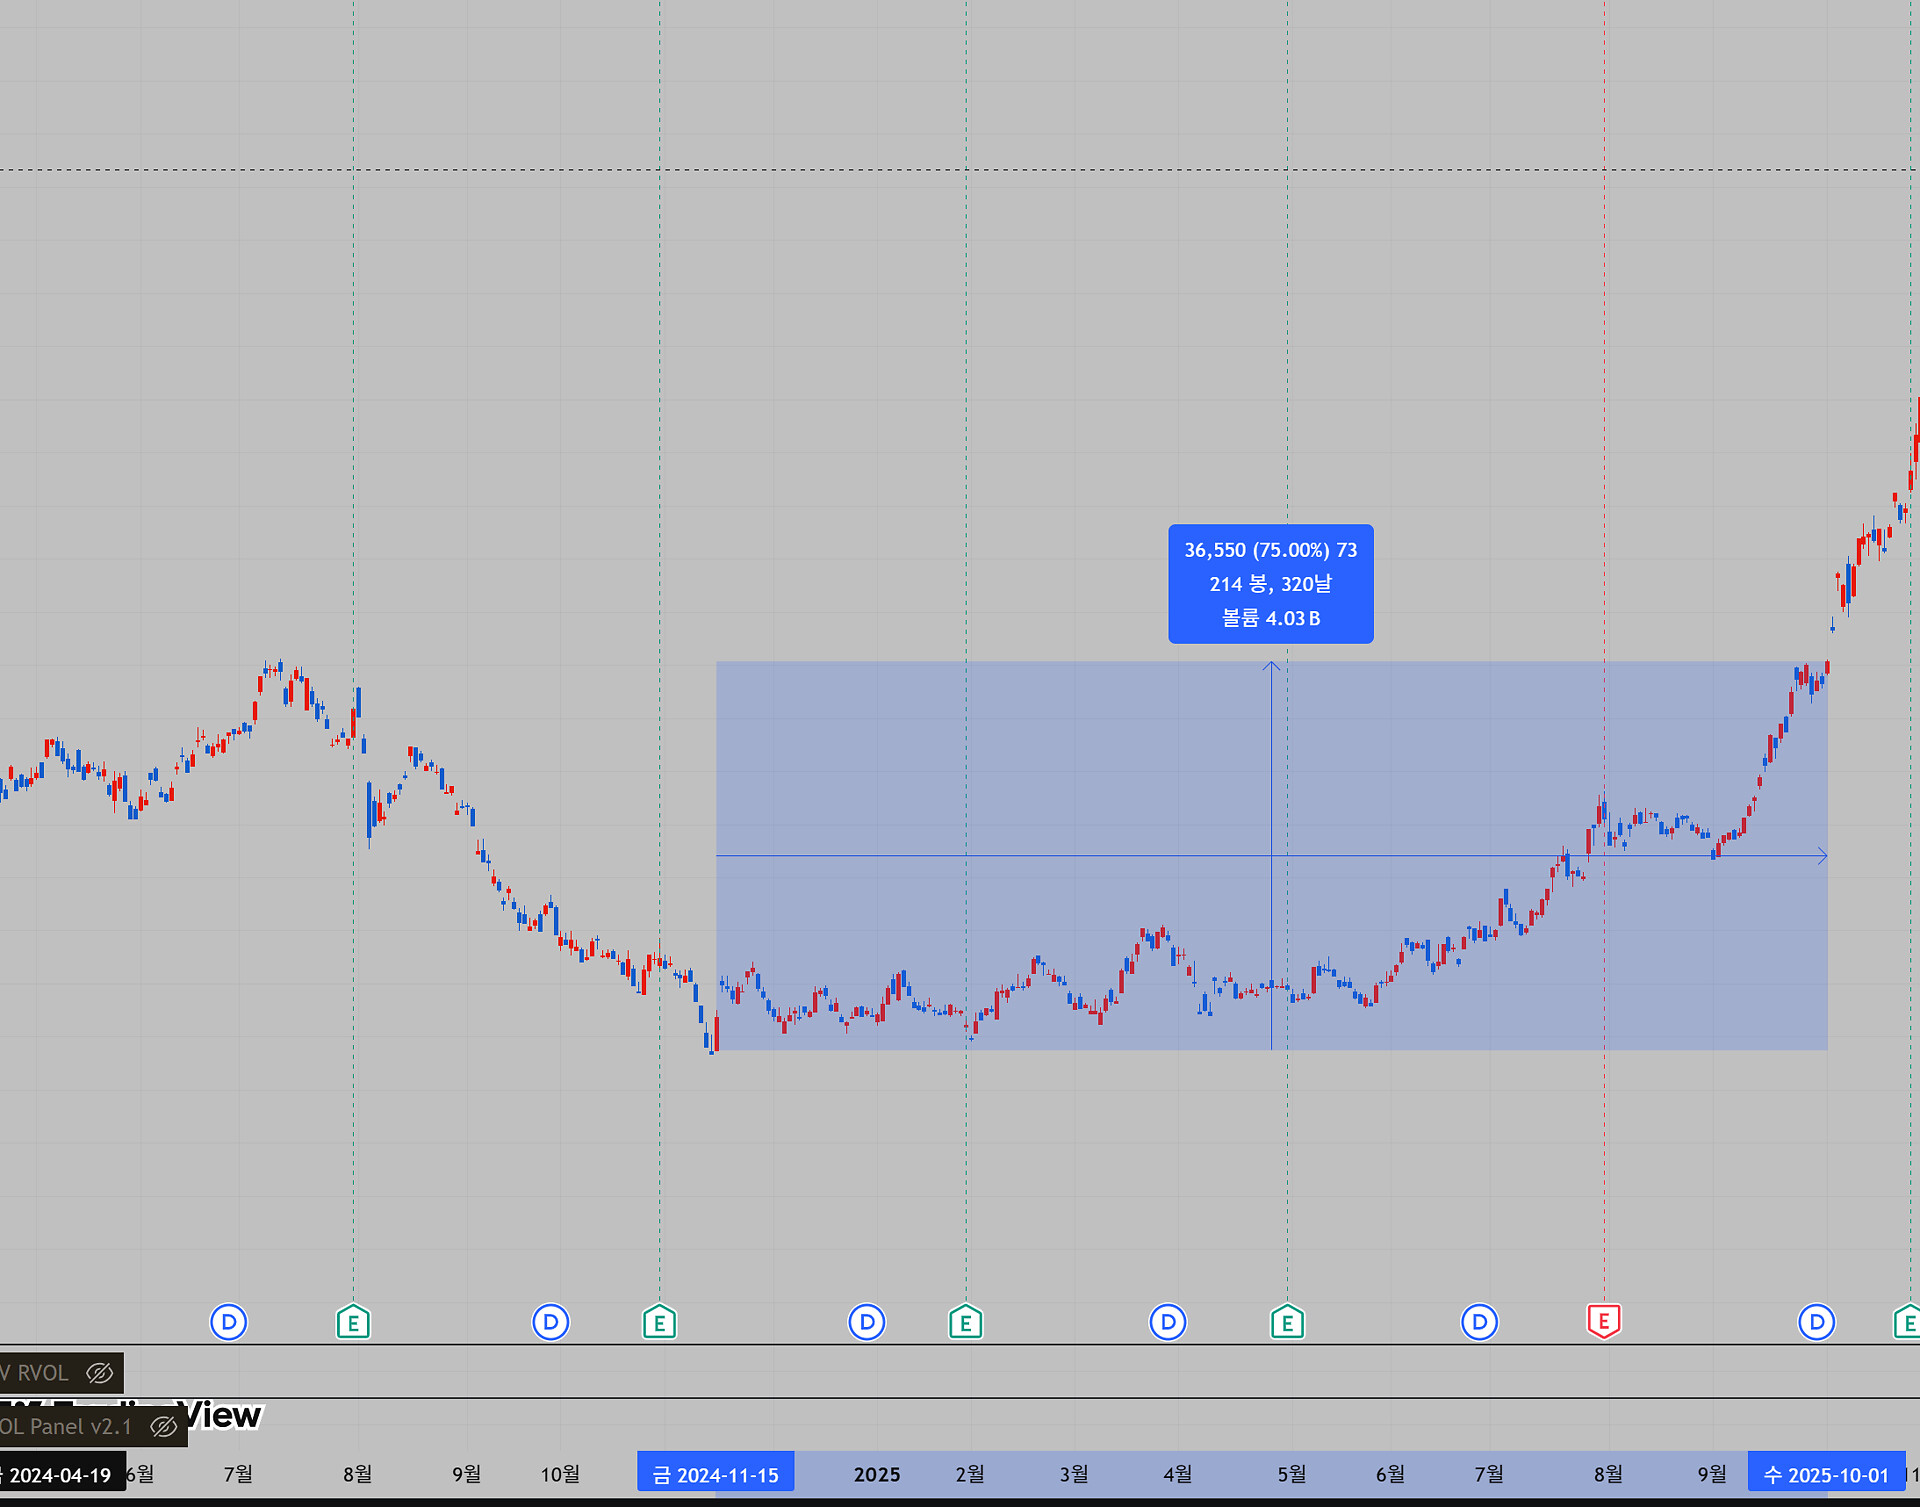The image size is (1920, 1507).
Task: Open the dividend D marker near 2025-10-01
Action: [1816, 1322]
